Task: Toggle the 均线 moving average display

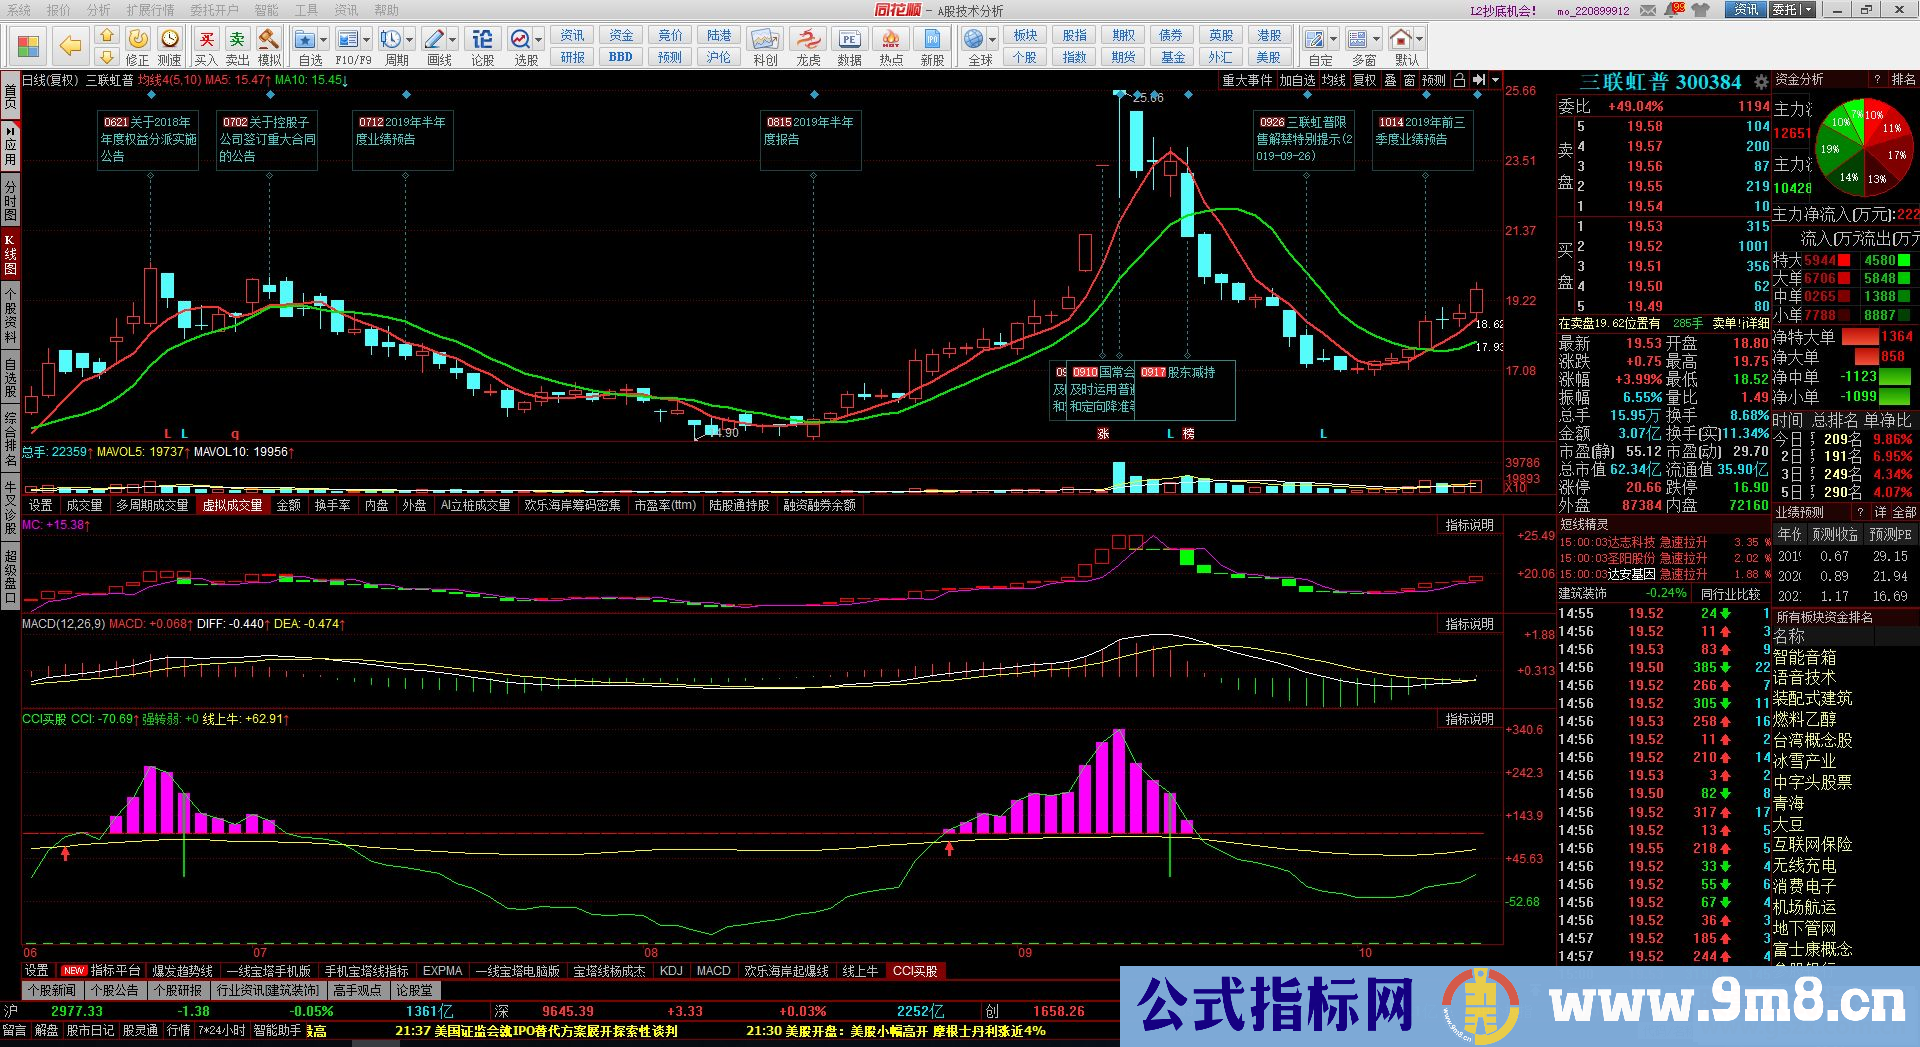Action: point(1334,80)
